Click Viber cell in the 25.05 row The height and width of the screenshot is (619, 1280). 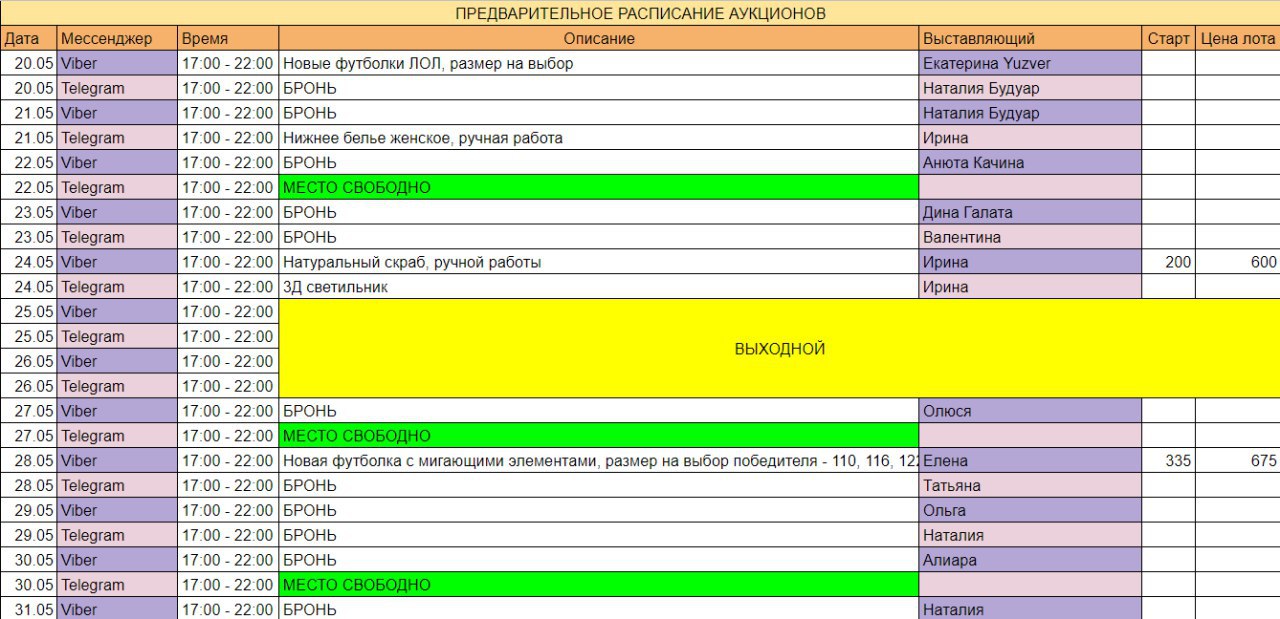118,312
